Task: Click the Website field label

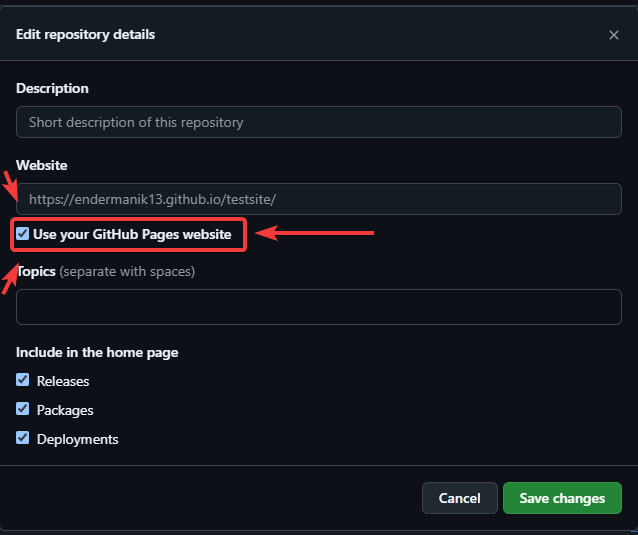Action: click(42, 165)
